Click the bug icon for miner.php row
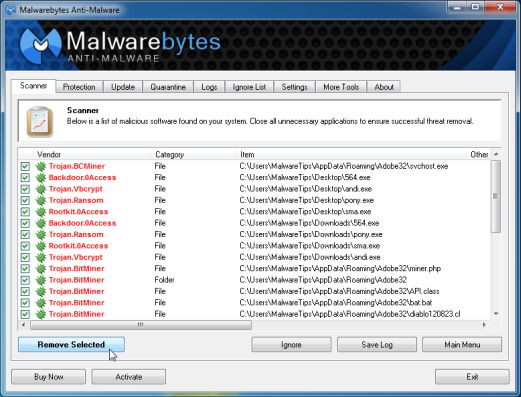This screenshot has height=397, width=521. tap(41, 269)
